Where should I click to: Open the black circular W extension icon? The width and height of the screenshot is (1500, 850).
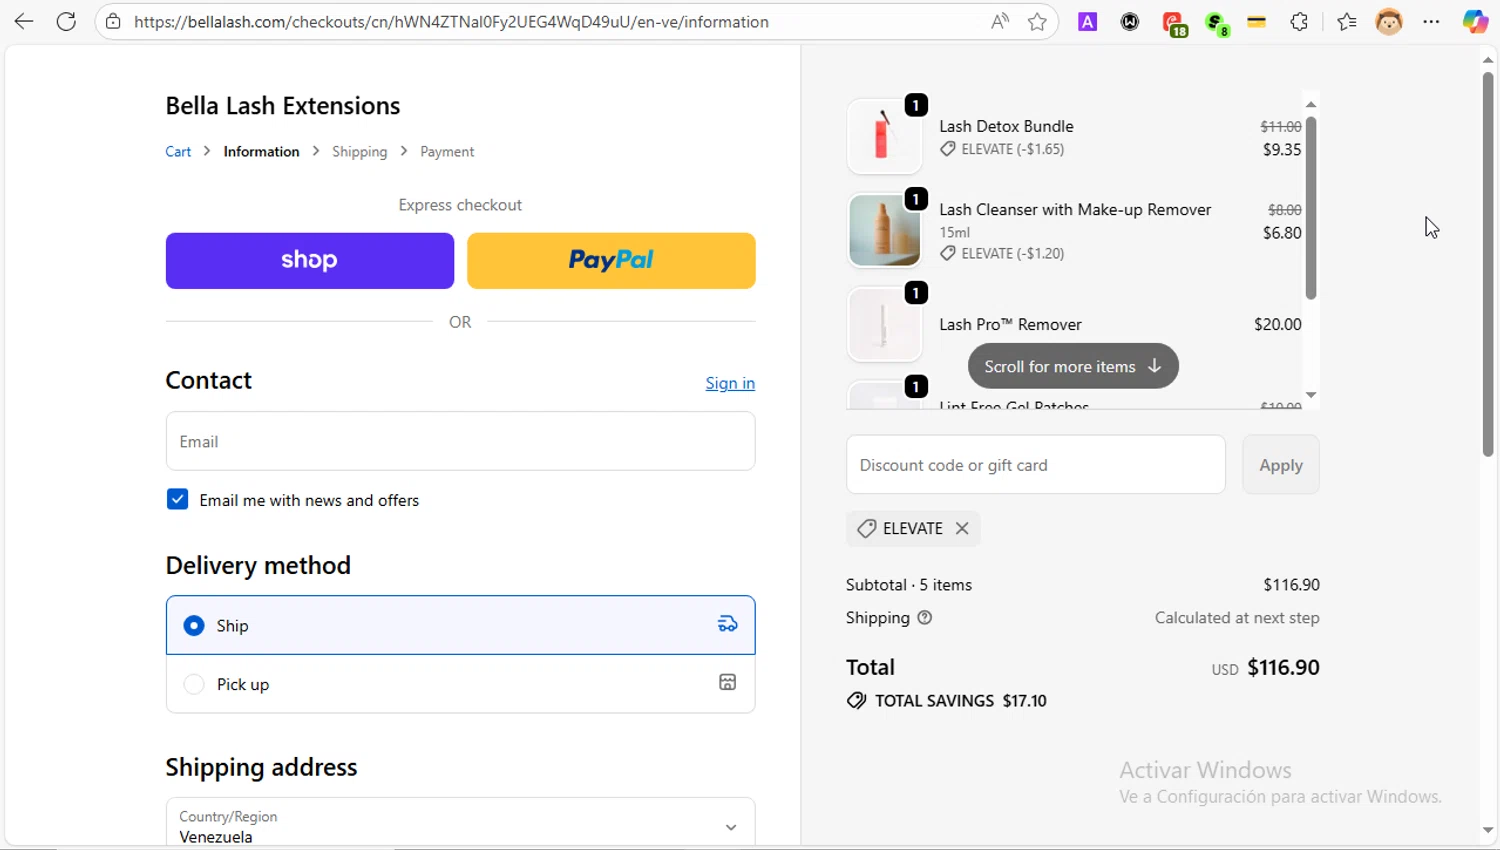[x=1130, y=21]
